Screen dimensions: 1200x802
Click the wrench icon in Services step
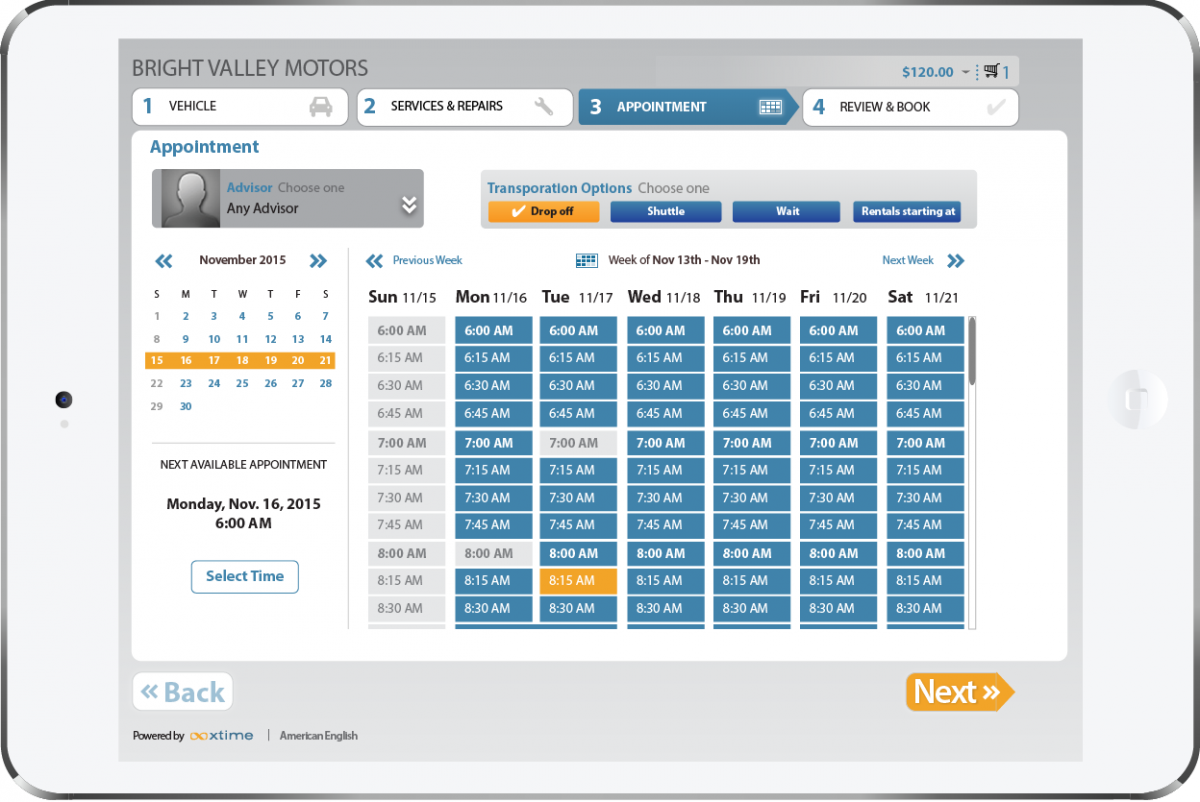(544, 107)
